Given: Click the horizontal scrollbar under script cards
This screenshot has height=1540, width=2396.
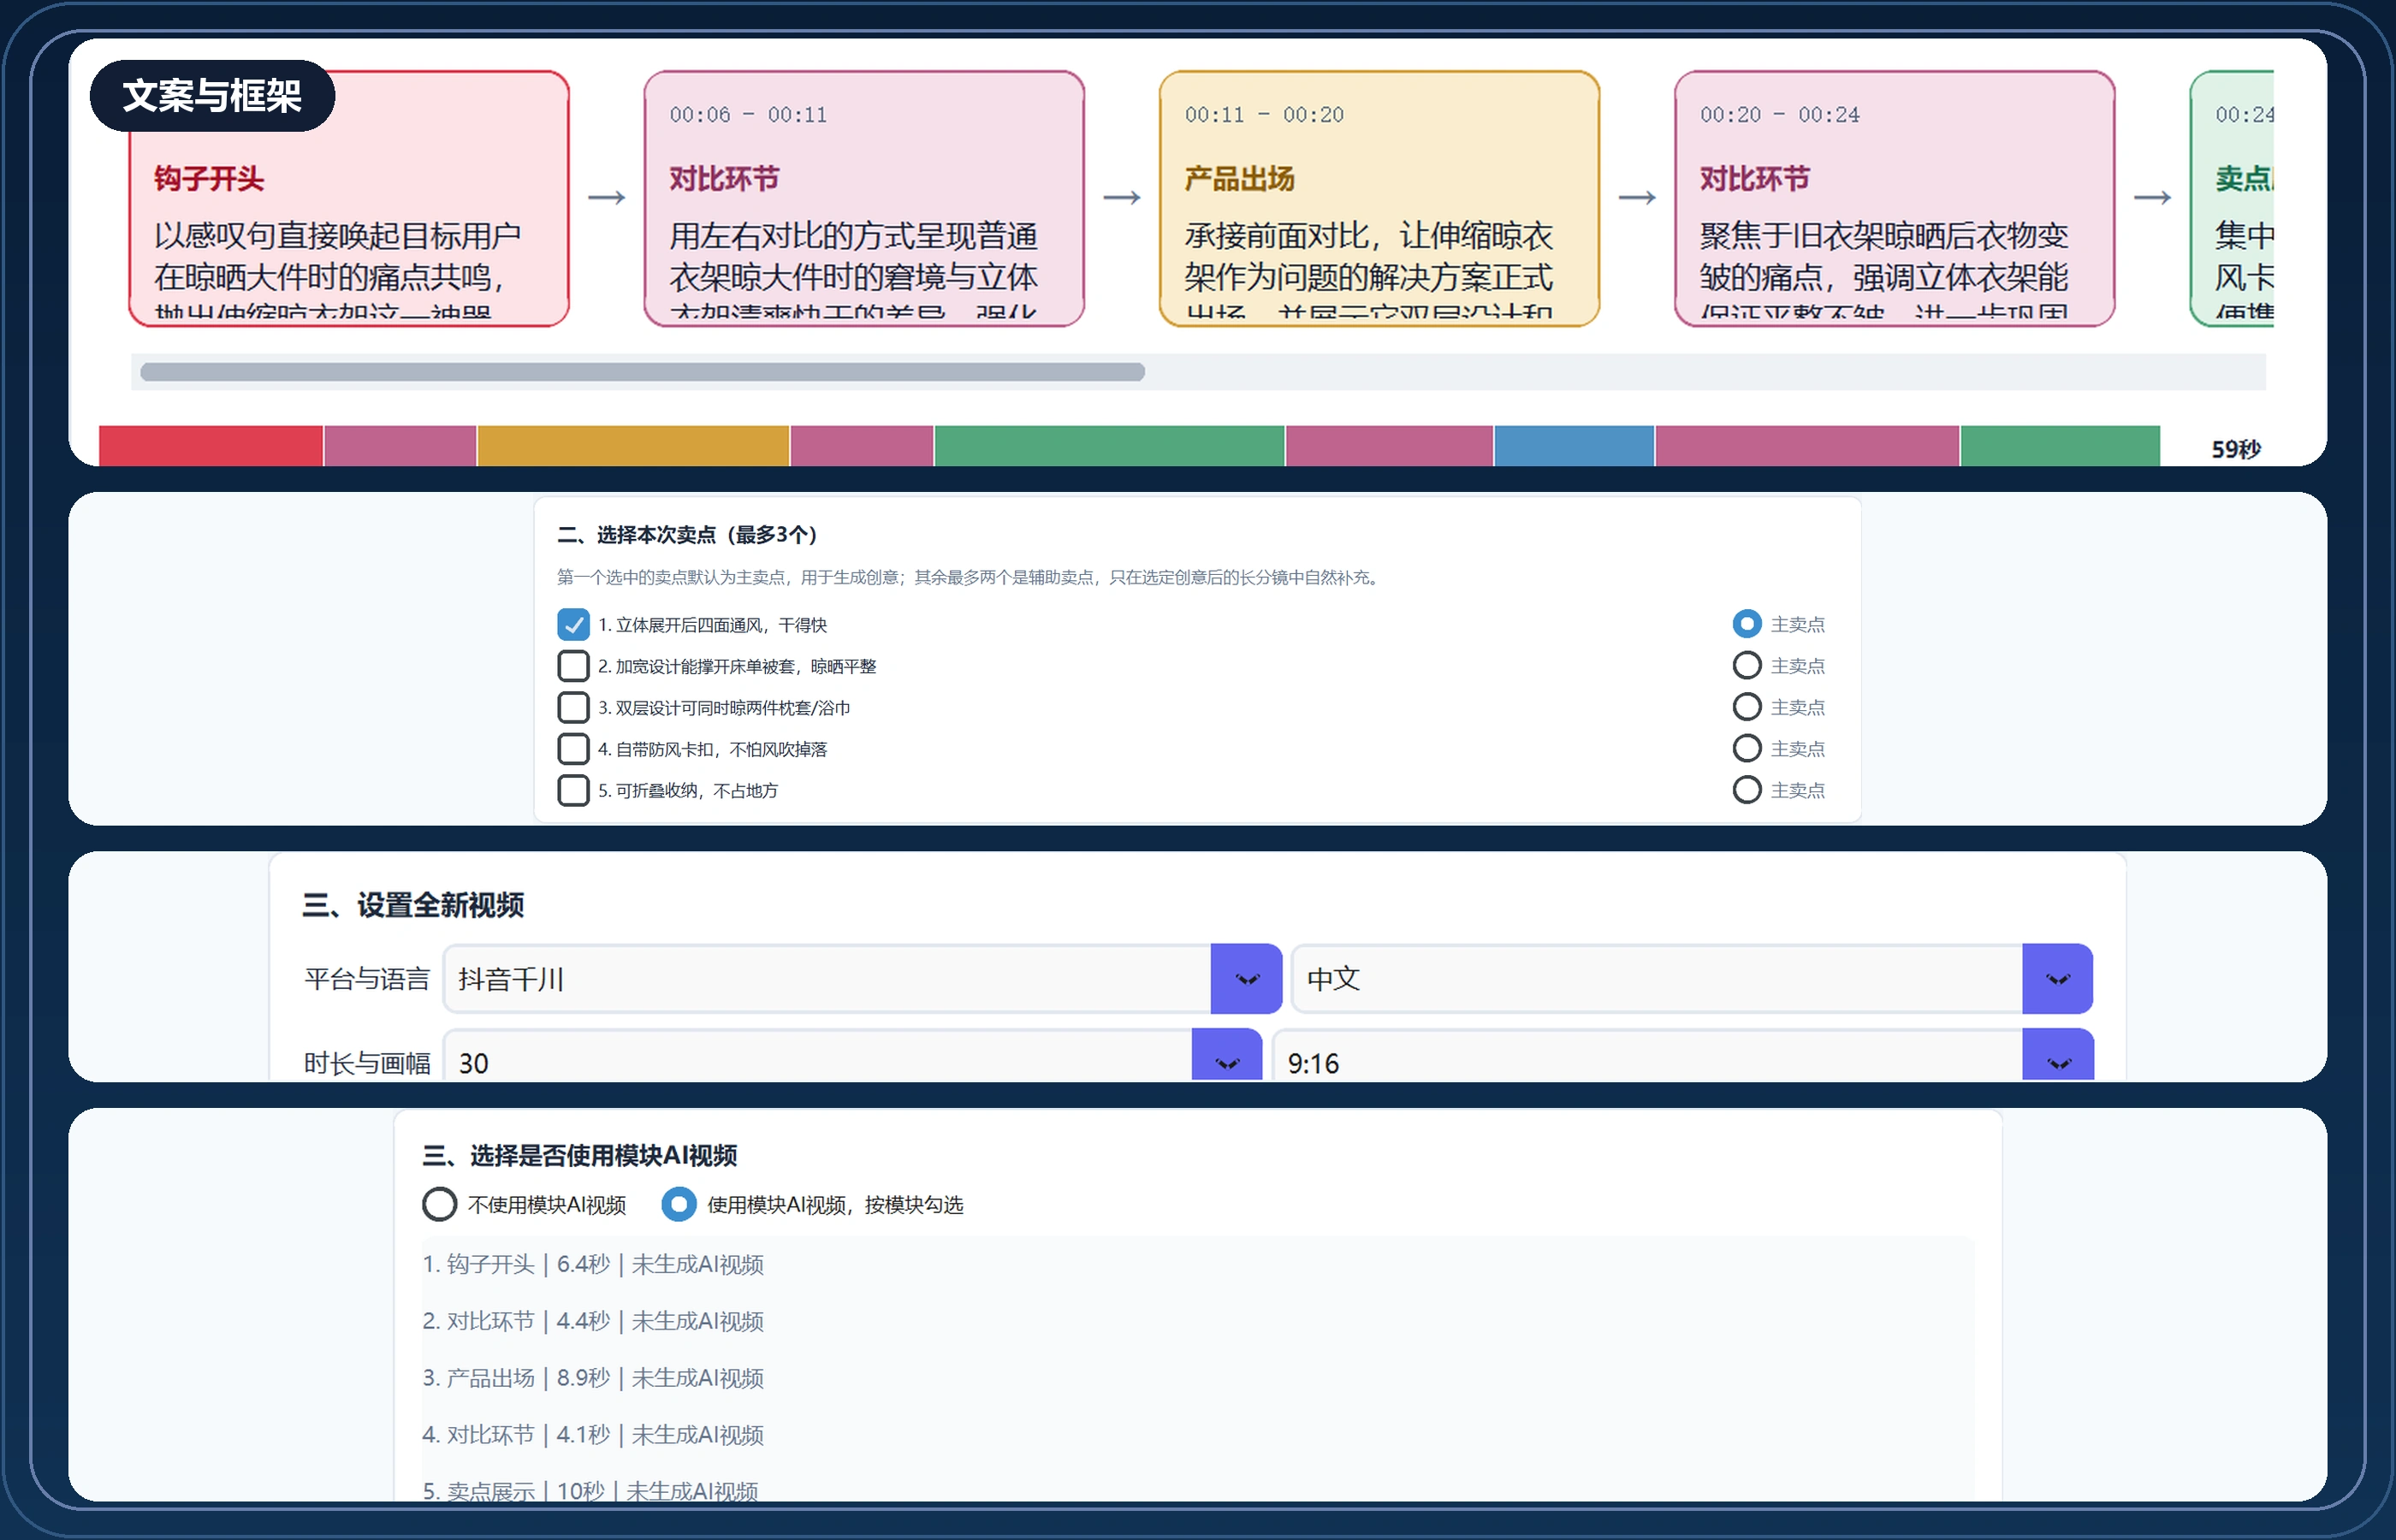Looking at the screenshot, I should pyautogui.click(x=642, y=372).
